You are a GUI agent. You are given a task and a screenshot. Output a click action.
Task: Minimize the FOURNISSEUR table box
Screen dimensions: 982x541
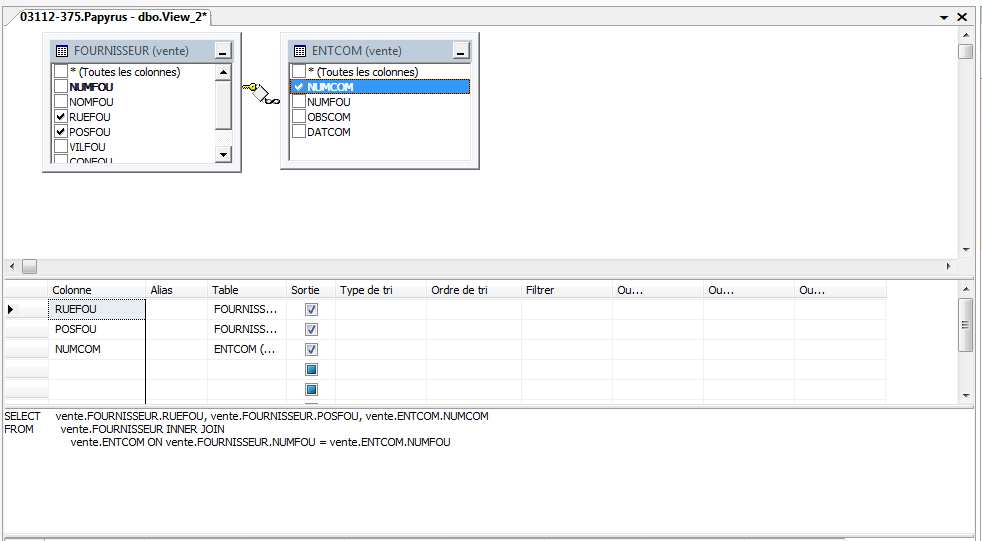[223, 51]
